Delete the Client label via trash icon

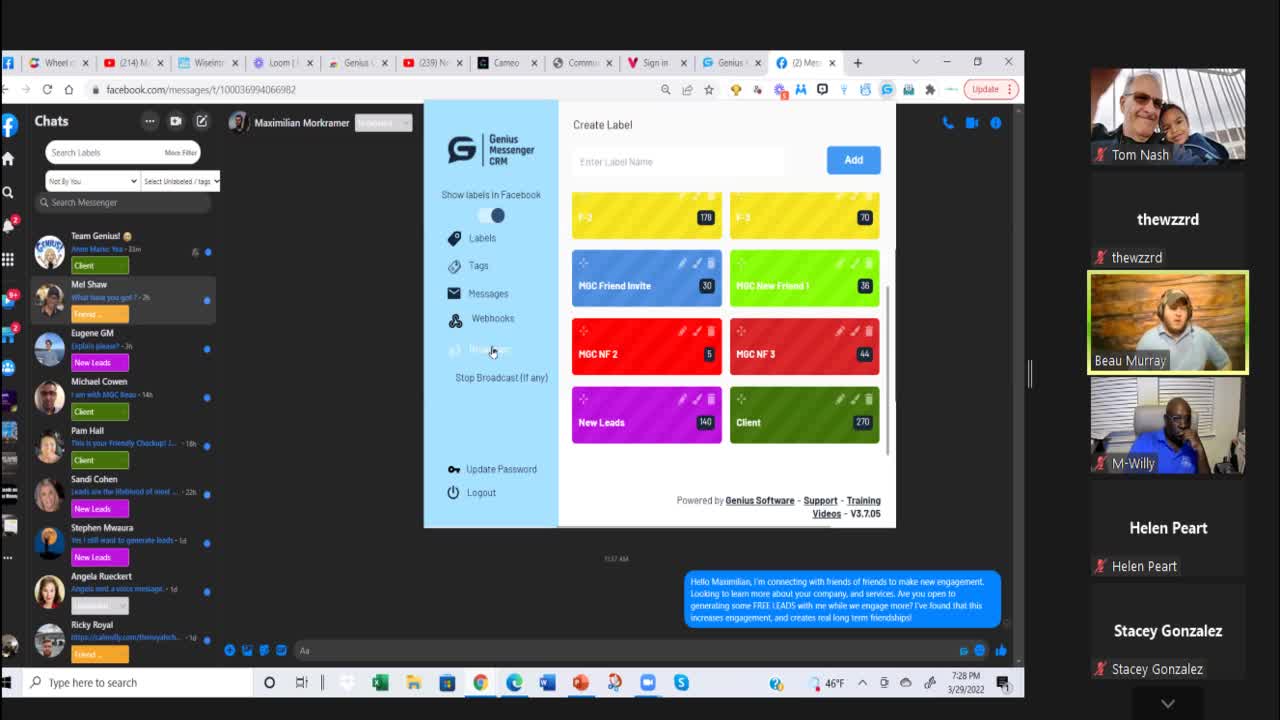(869, 399)
